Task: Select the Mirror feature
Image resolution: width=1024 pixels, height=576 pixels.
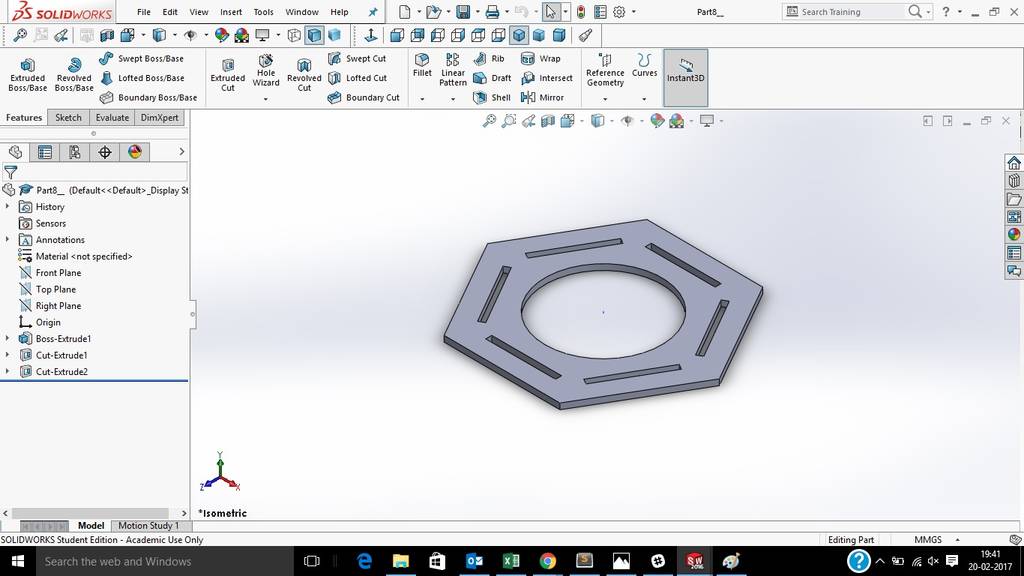Action: 543,97
